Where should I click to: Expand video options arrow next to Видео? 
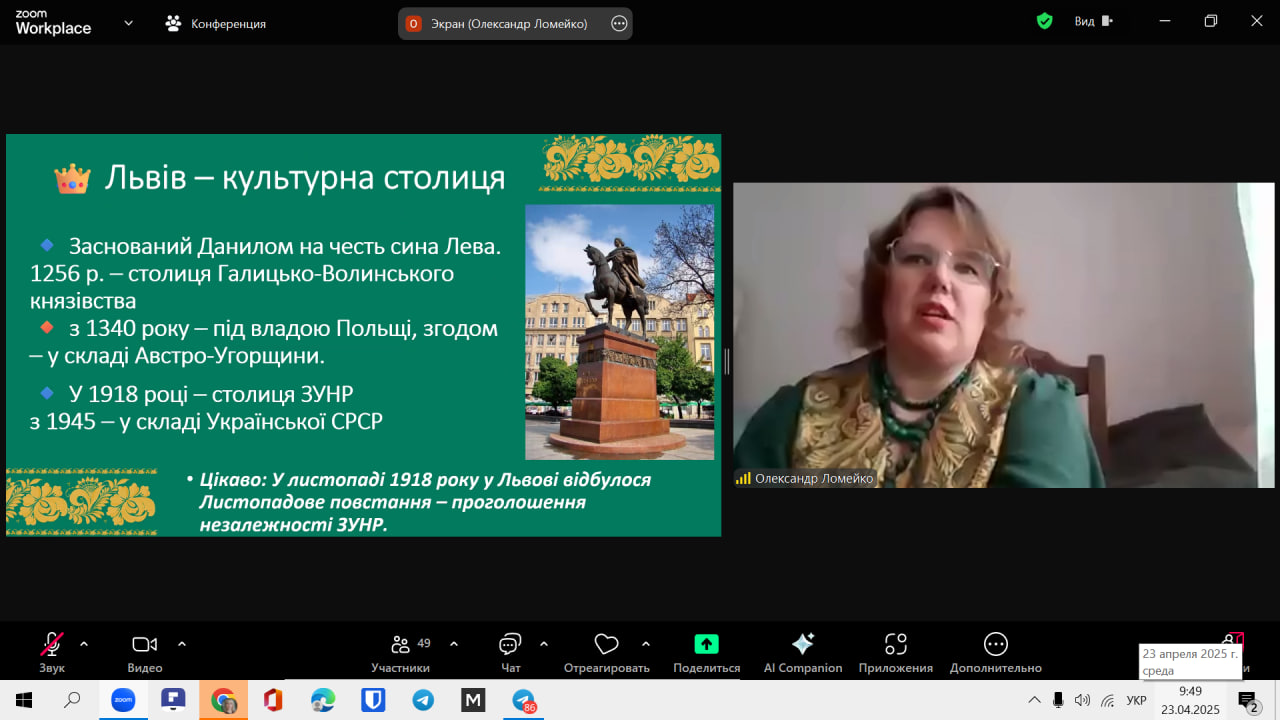pos(182,644)
